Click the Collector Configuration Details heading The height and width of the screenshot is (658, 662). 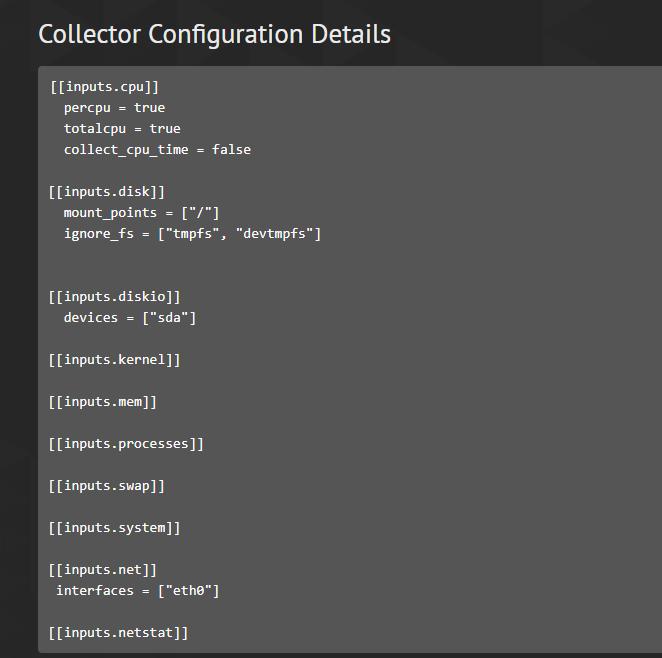(214, 35)
